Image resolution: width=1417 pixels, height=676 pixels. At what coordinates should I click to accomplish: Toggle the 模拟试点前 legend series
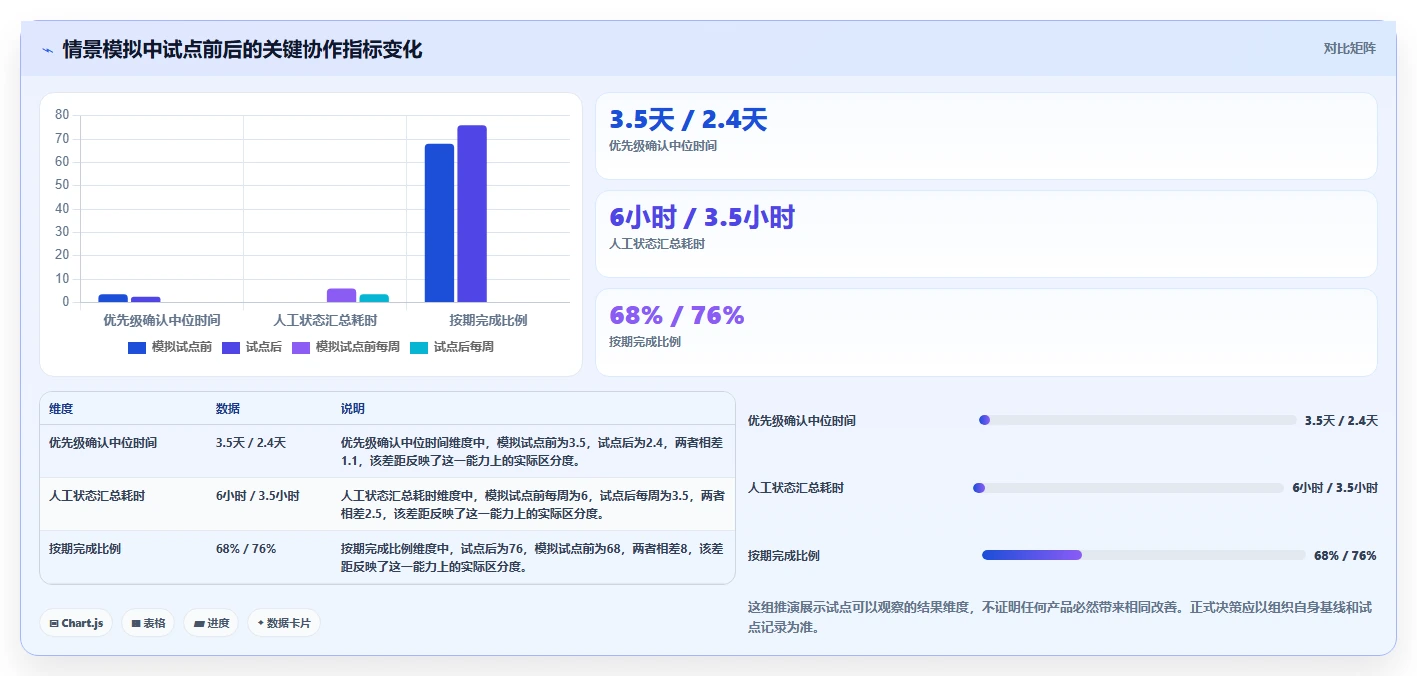coord(170,347)
